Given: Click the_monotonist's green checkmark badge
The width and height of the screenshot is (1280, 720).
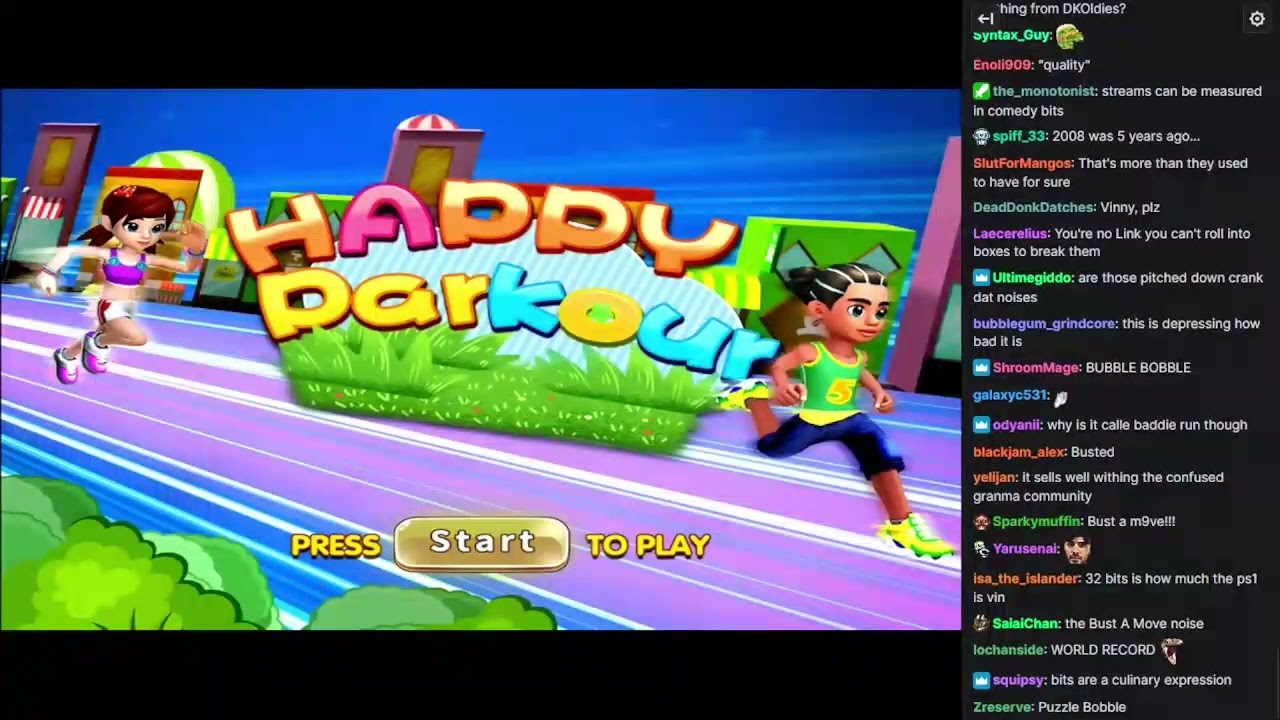Looking at the screenshot, I should click(x=981, y=91).
